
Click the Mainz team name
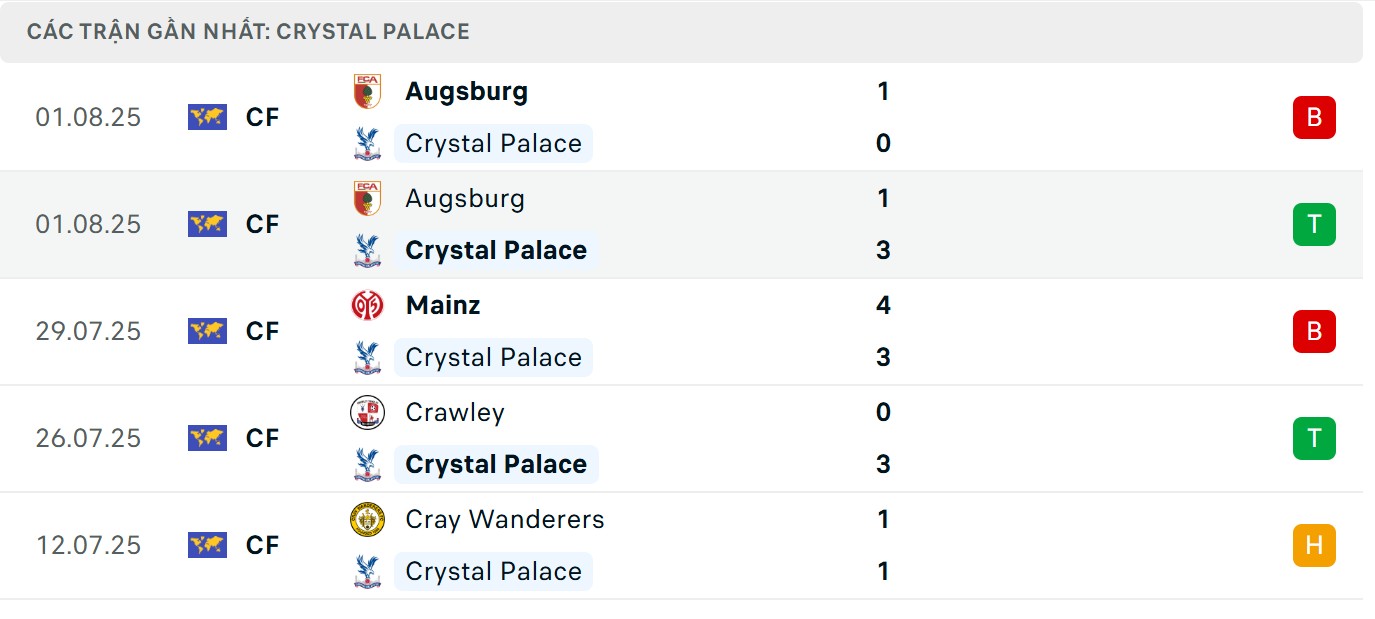tap(441, 306)
